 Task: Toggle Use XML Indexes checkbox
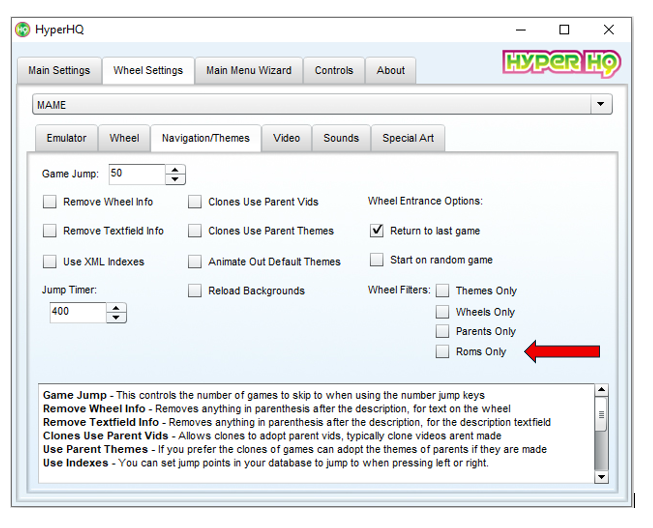(50, 262)
